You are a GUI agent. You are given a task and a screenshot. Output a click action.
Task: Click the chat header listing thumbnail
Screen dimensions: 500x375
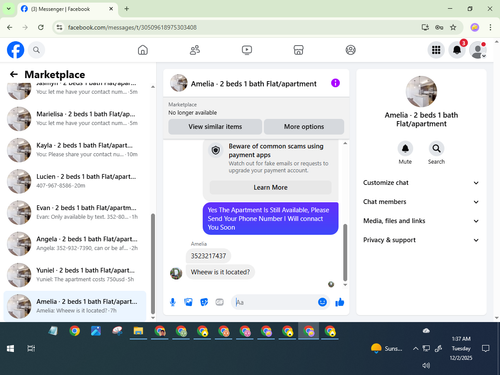[x=179, y=83]
